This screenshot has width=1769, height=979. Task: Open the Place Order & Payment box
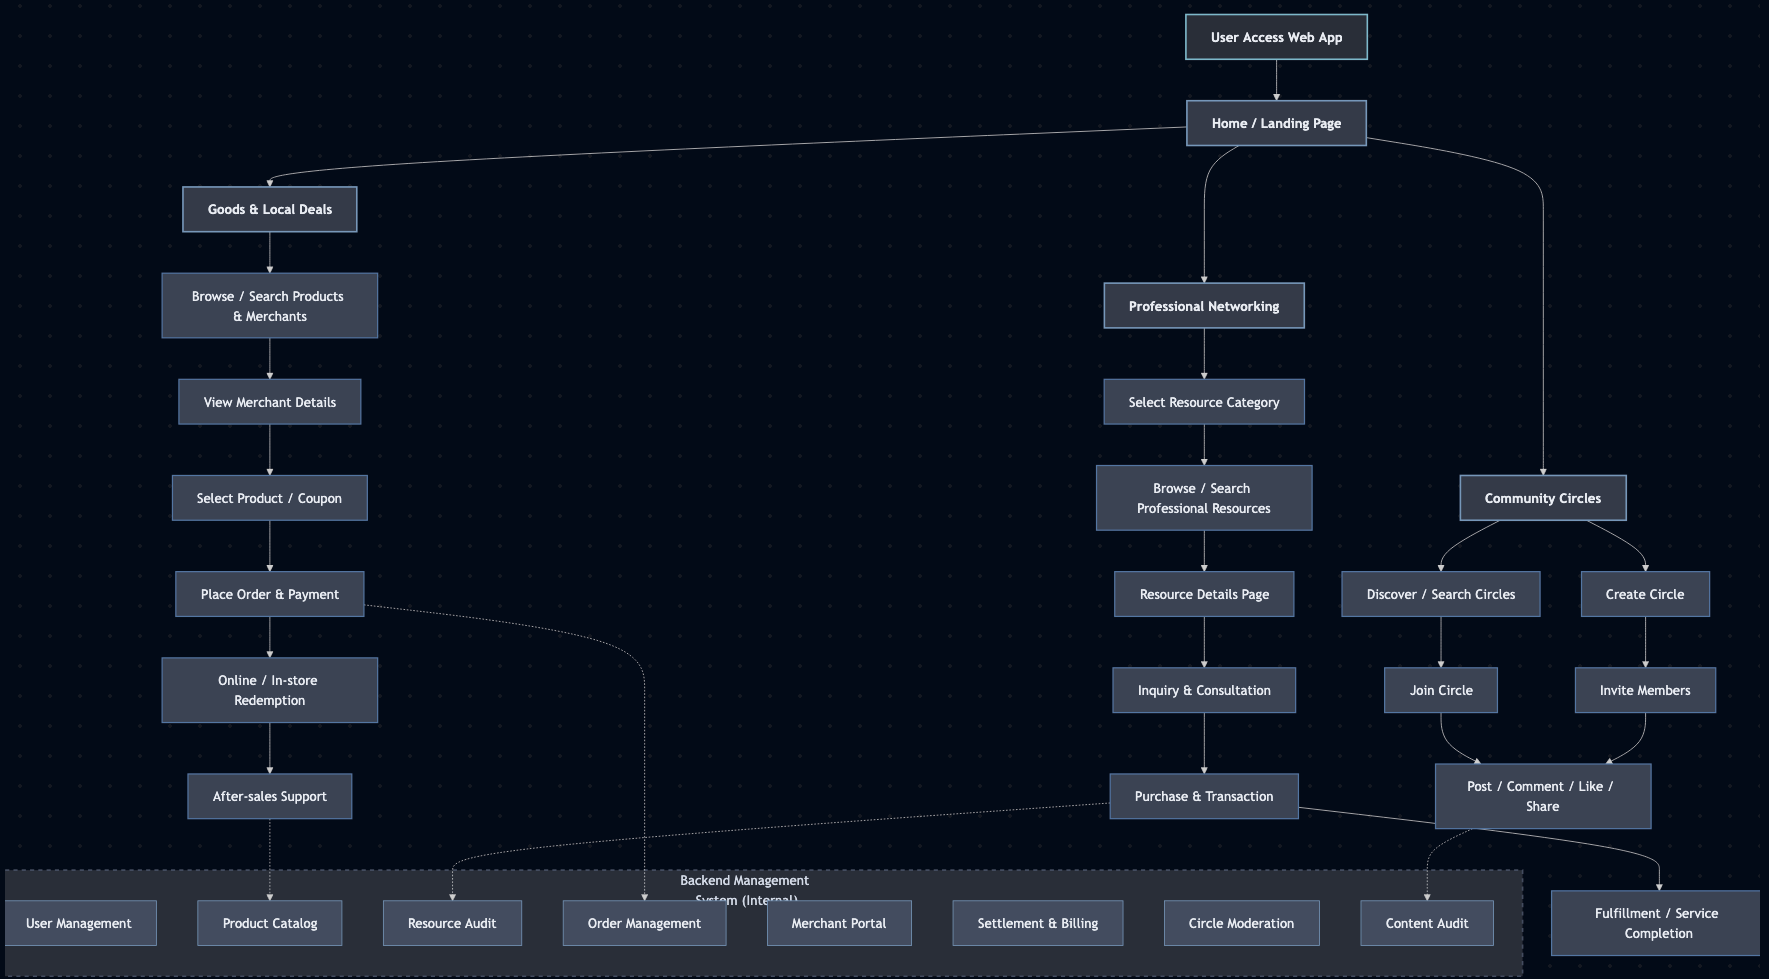click(269, 593)
